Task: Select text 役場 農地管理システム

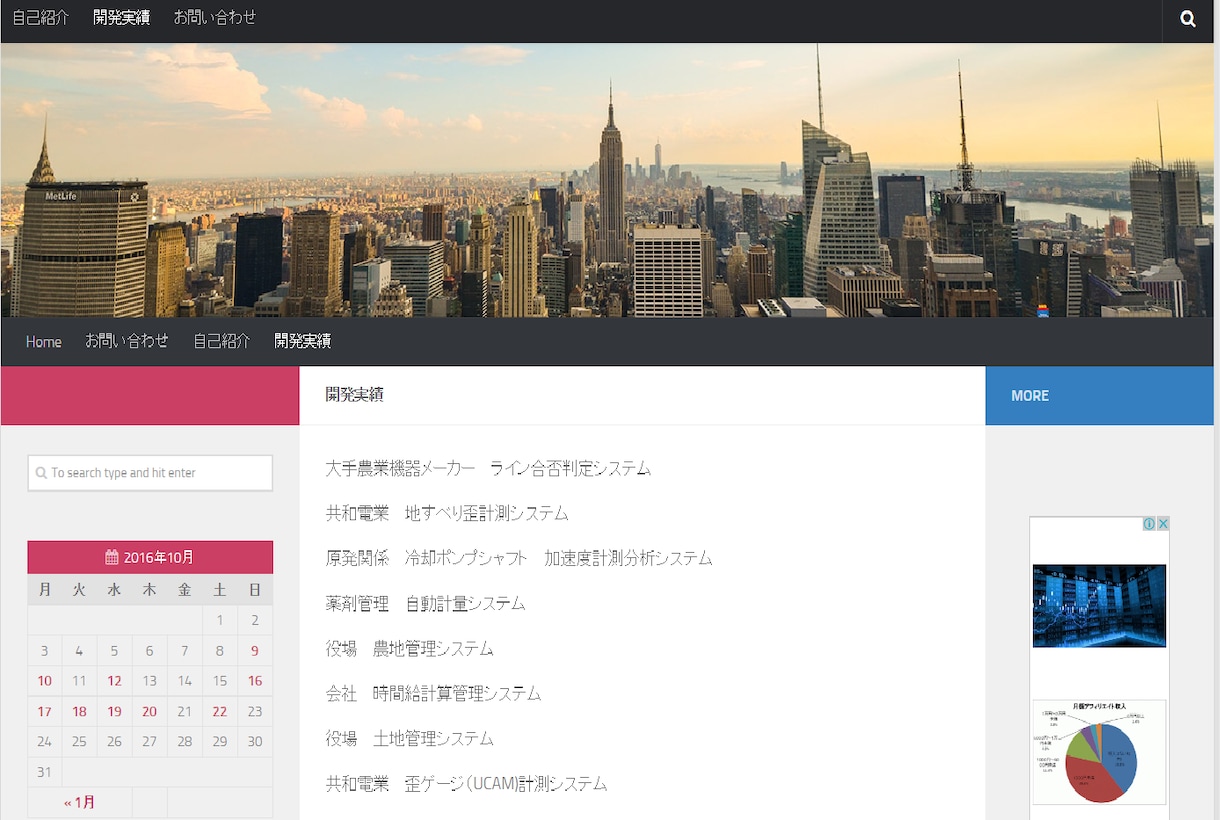Action: click(409, 649)
